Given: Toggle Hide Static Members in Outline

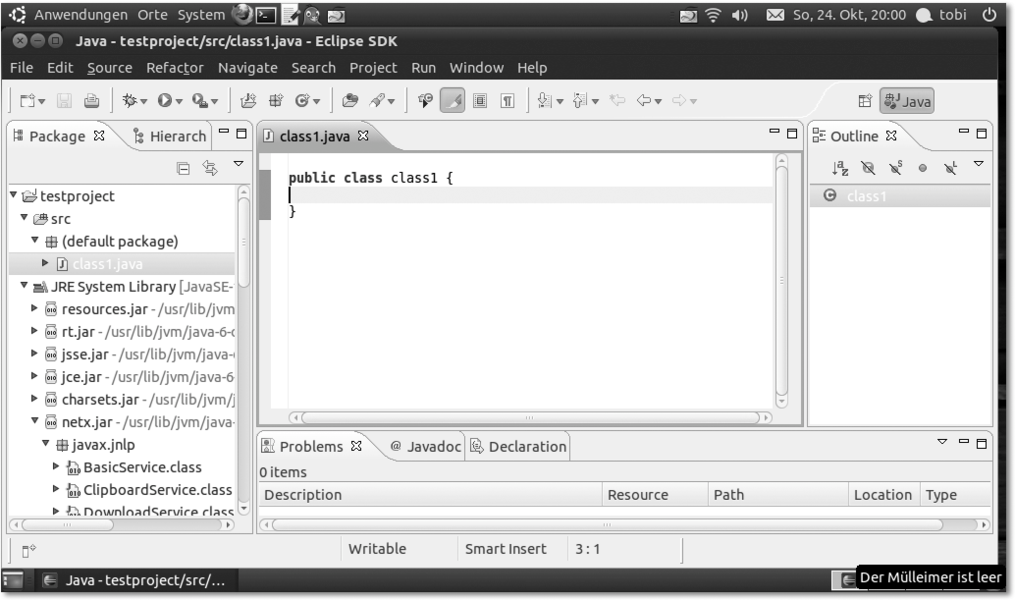Looking at the screenshot, I should point(895,170).
